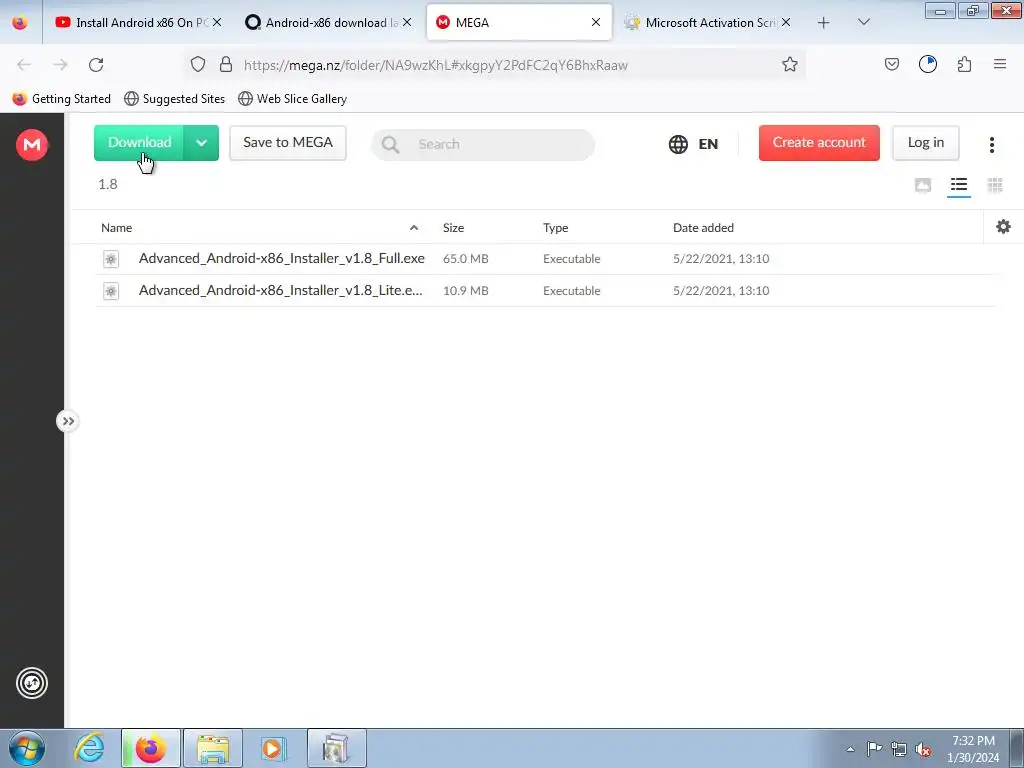Click the 1.8 folder breadcrumb
The image size is (1024, 768).
pos(108,185)
